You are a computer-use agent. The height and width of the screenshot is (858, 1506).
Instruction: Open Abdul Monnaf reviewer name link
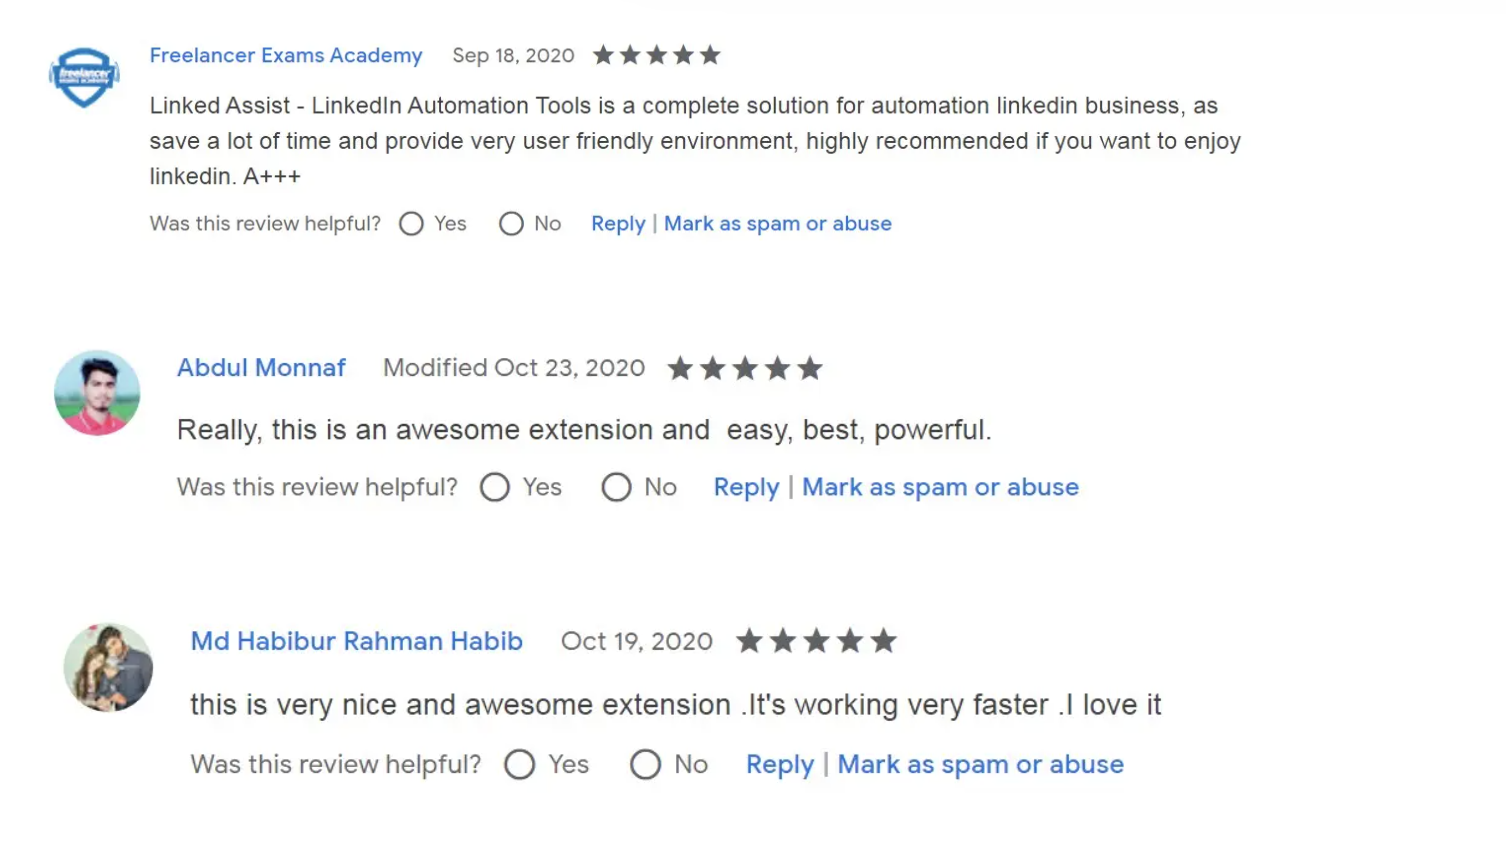point(261,368)
